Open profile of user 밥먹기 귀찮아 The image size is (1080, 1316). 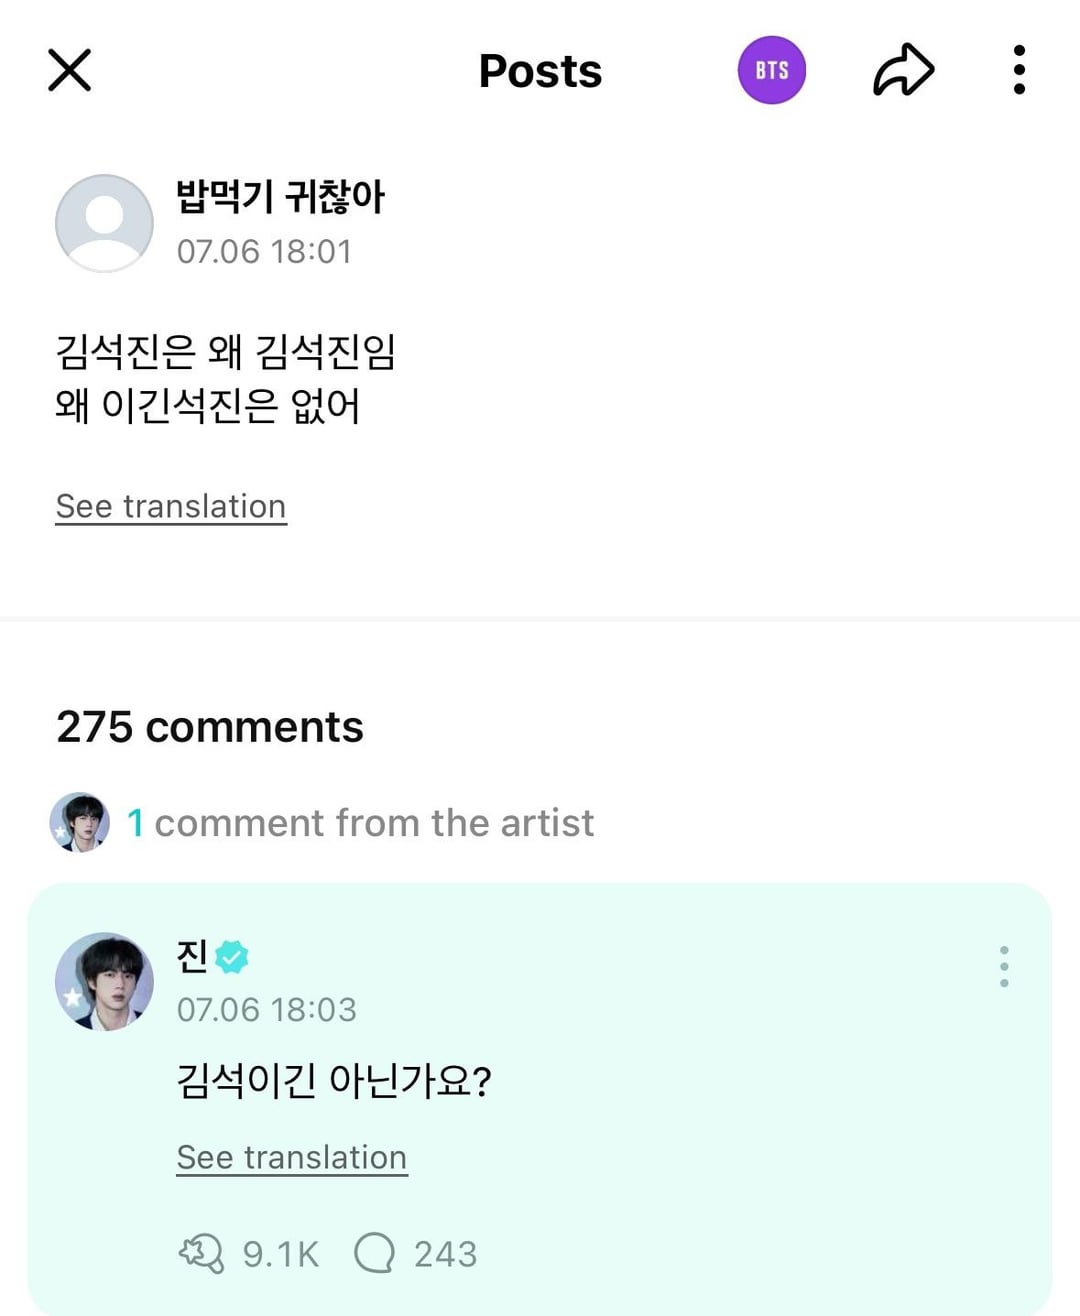pos(280,196)
